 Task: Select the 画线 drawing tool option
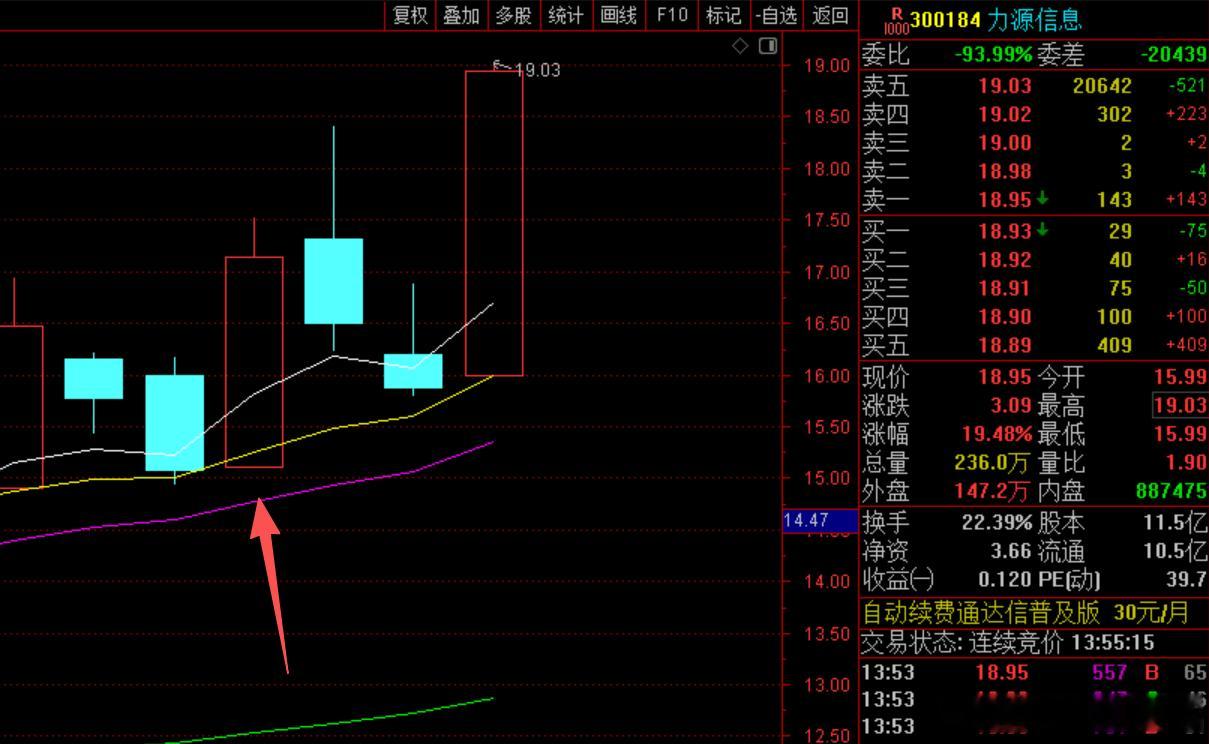(x=619, y=15)
